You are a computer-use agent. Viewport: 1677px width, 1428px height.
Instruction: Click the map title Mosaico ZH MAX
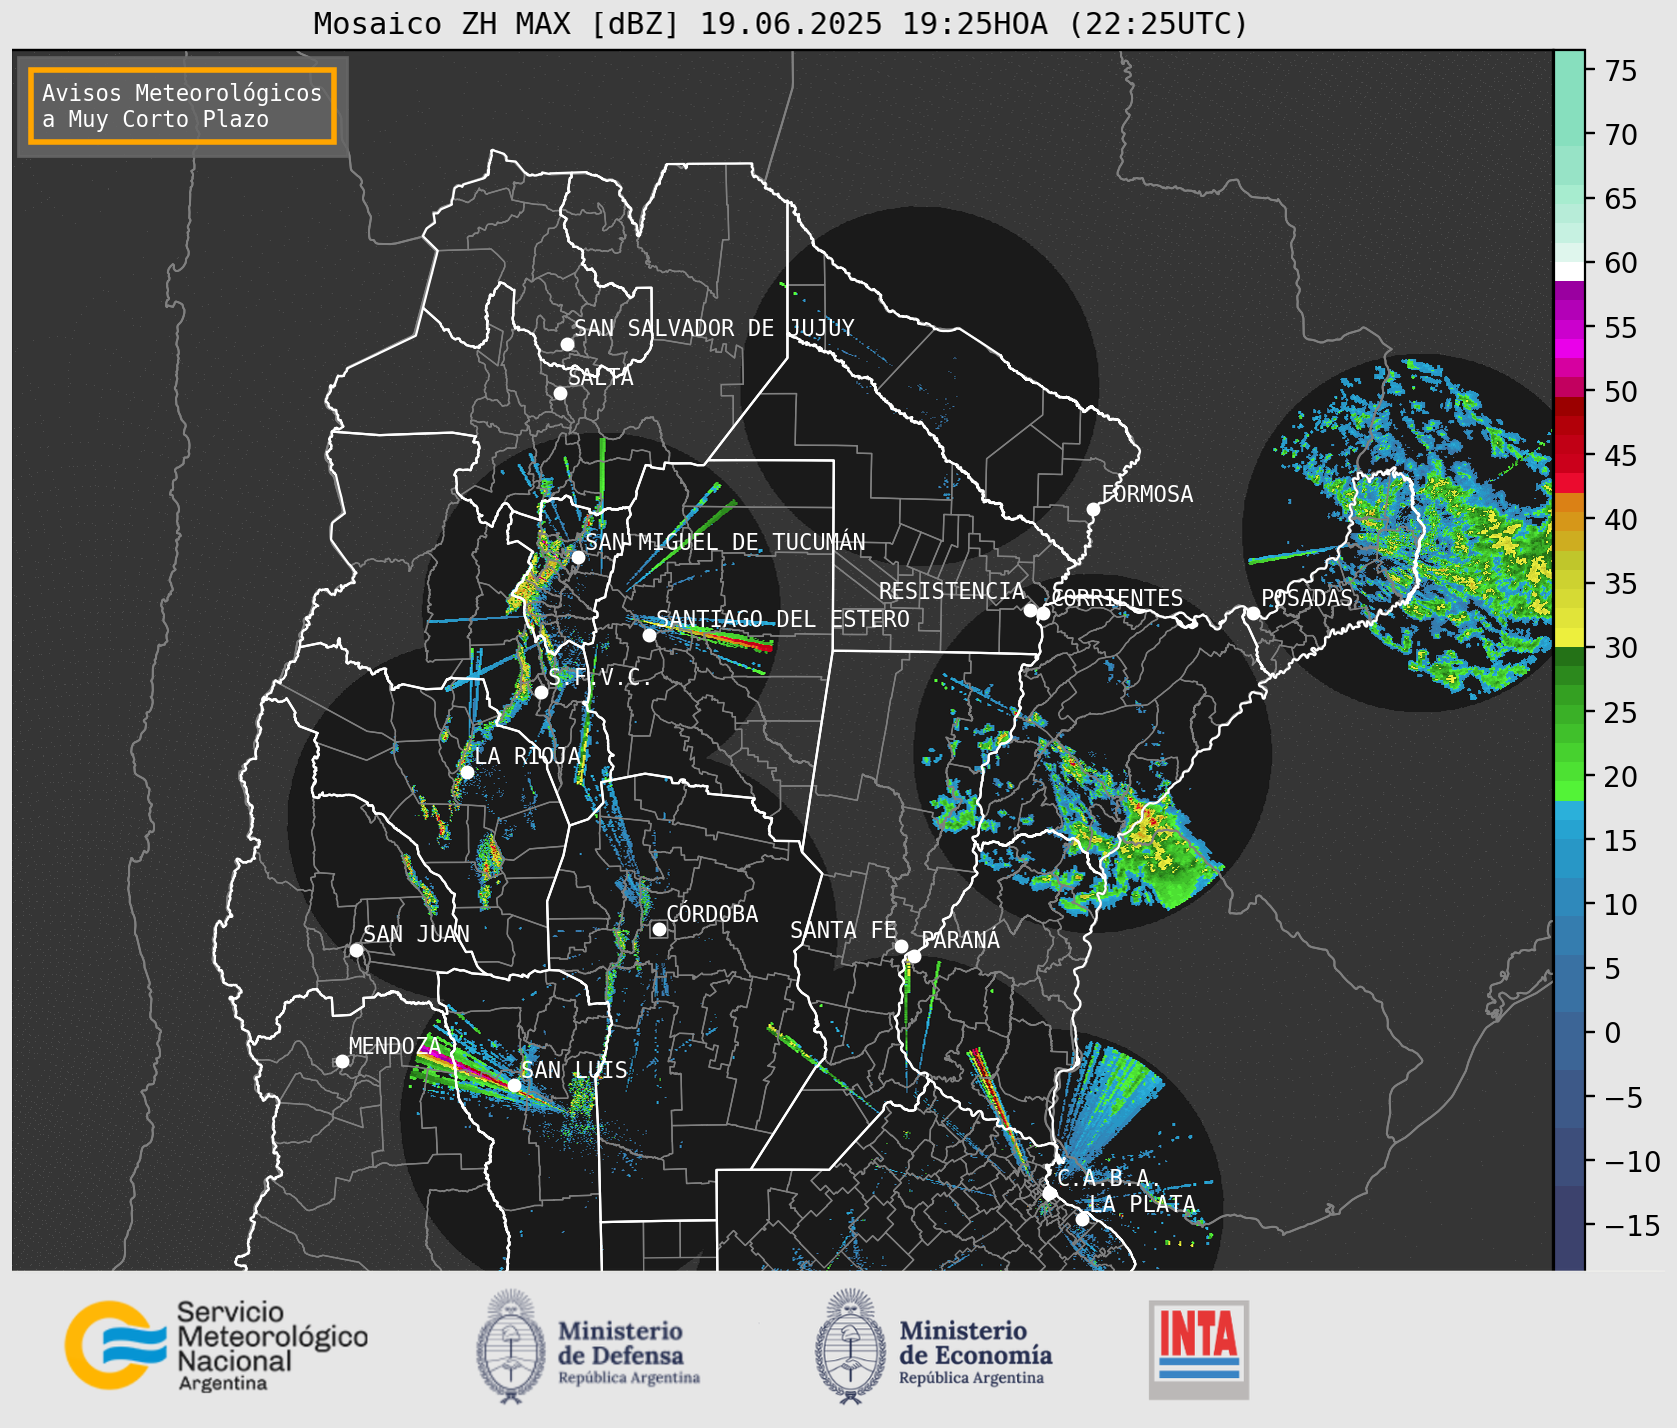point(781,23)
